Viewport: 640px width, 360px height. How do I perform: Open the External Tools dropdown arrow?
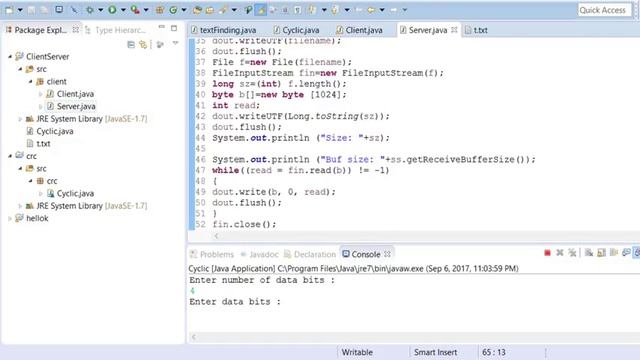[x=146, y=10]
